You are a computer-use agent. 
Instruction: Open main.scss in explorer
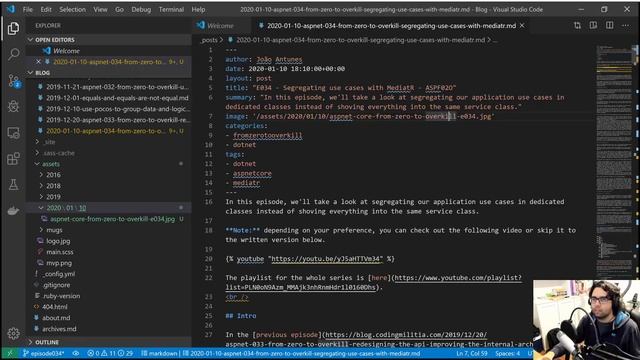(x=109, y=252)
